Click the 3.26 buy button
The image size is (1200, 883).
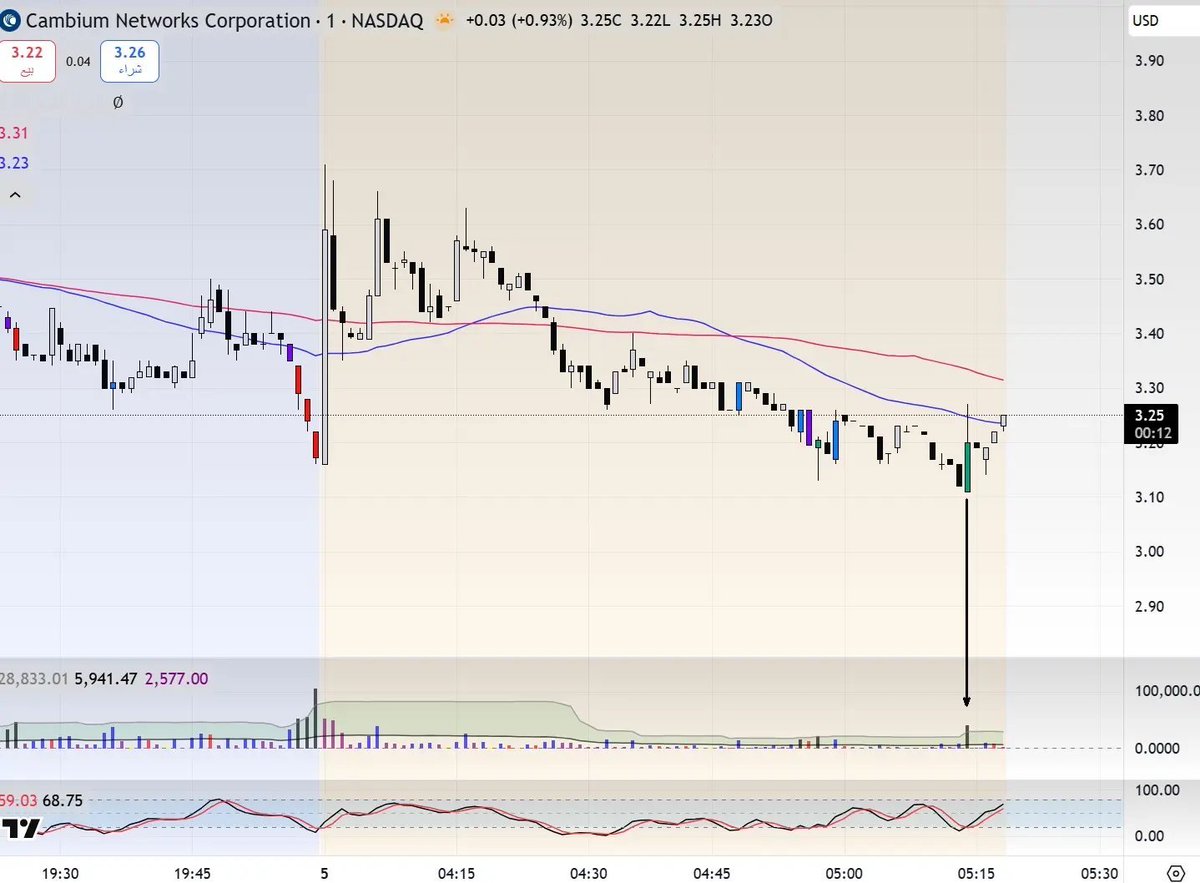click(128, 61)
